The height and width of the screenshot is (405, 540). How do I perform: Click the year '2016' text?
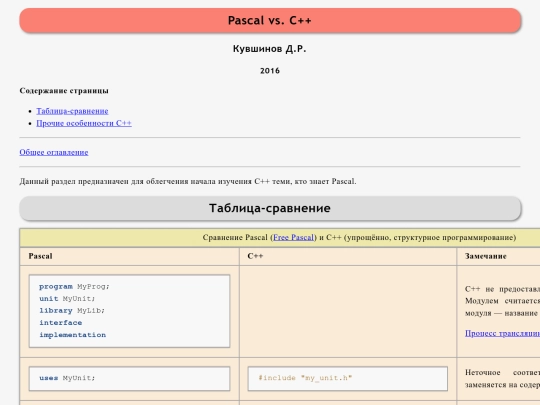click(270, 71)
